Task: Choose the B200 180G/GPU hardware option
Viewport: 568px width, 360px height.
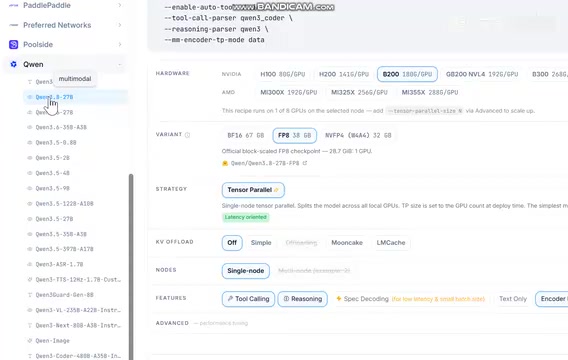Action: tap(407, 74)
